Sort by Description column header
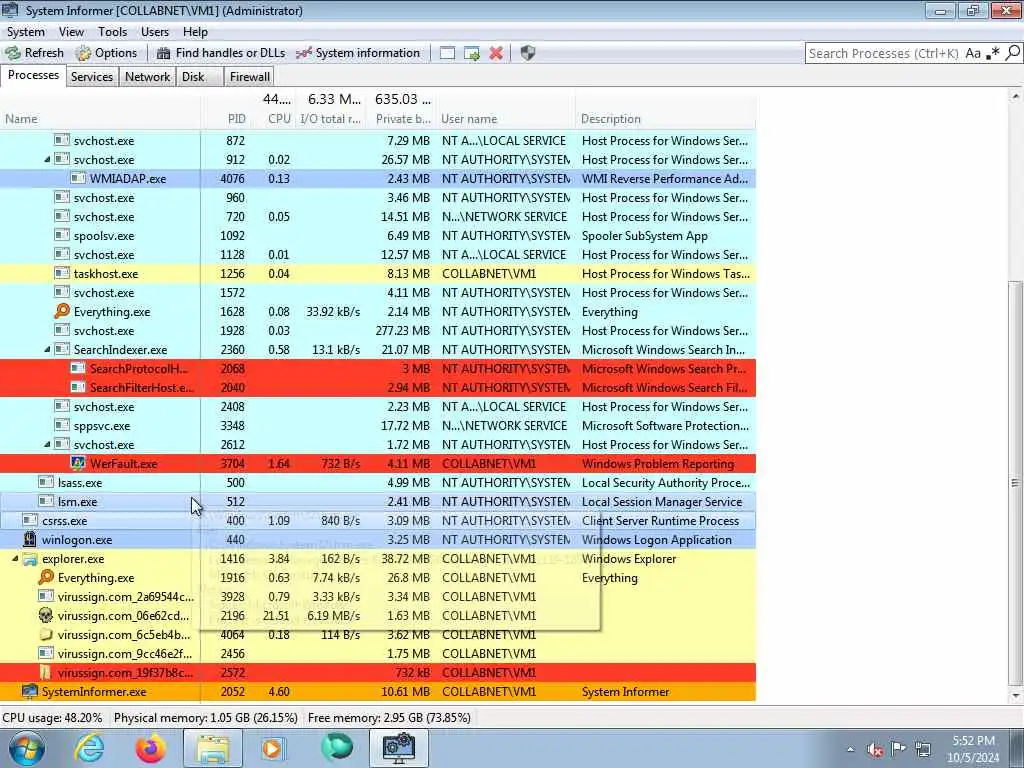 point(665,119)
